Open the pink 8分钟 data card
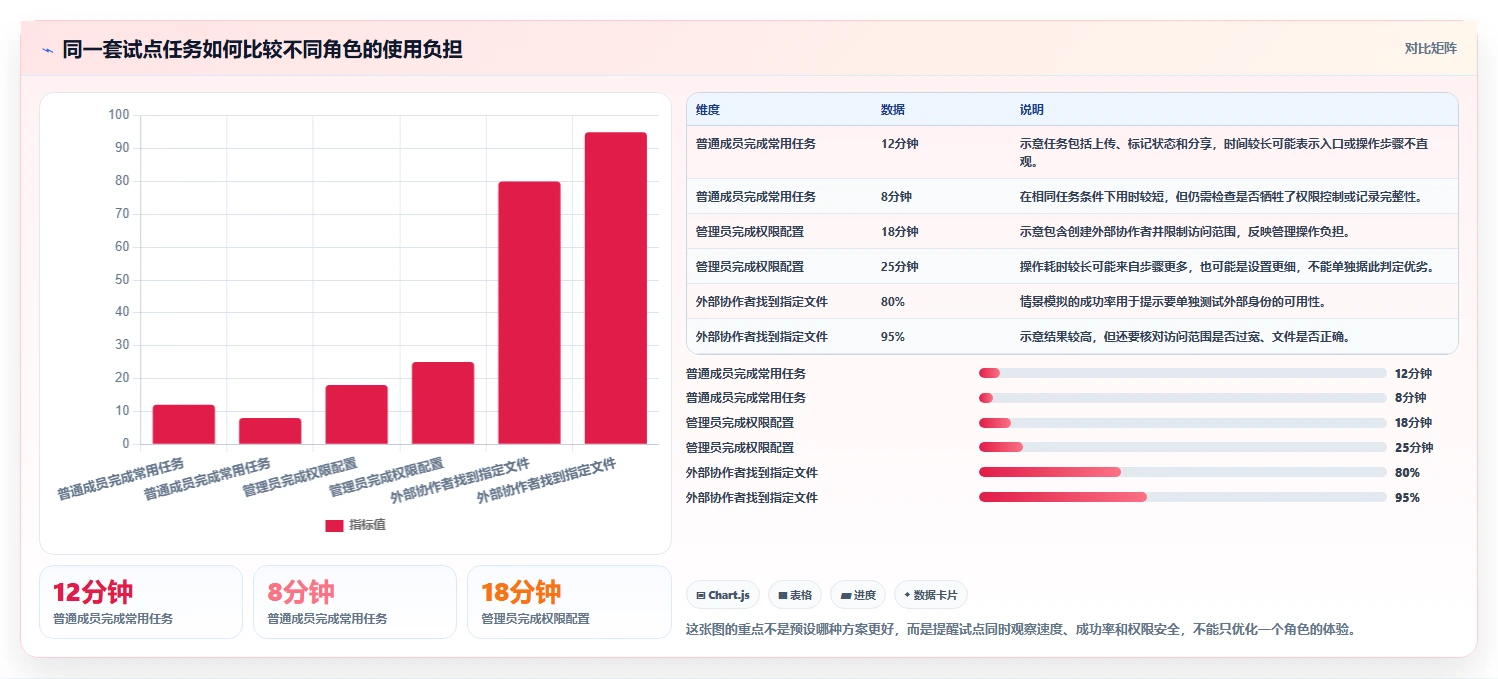The width and height of the screenshot is (1498, 679). coord(355,602)
